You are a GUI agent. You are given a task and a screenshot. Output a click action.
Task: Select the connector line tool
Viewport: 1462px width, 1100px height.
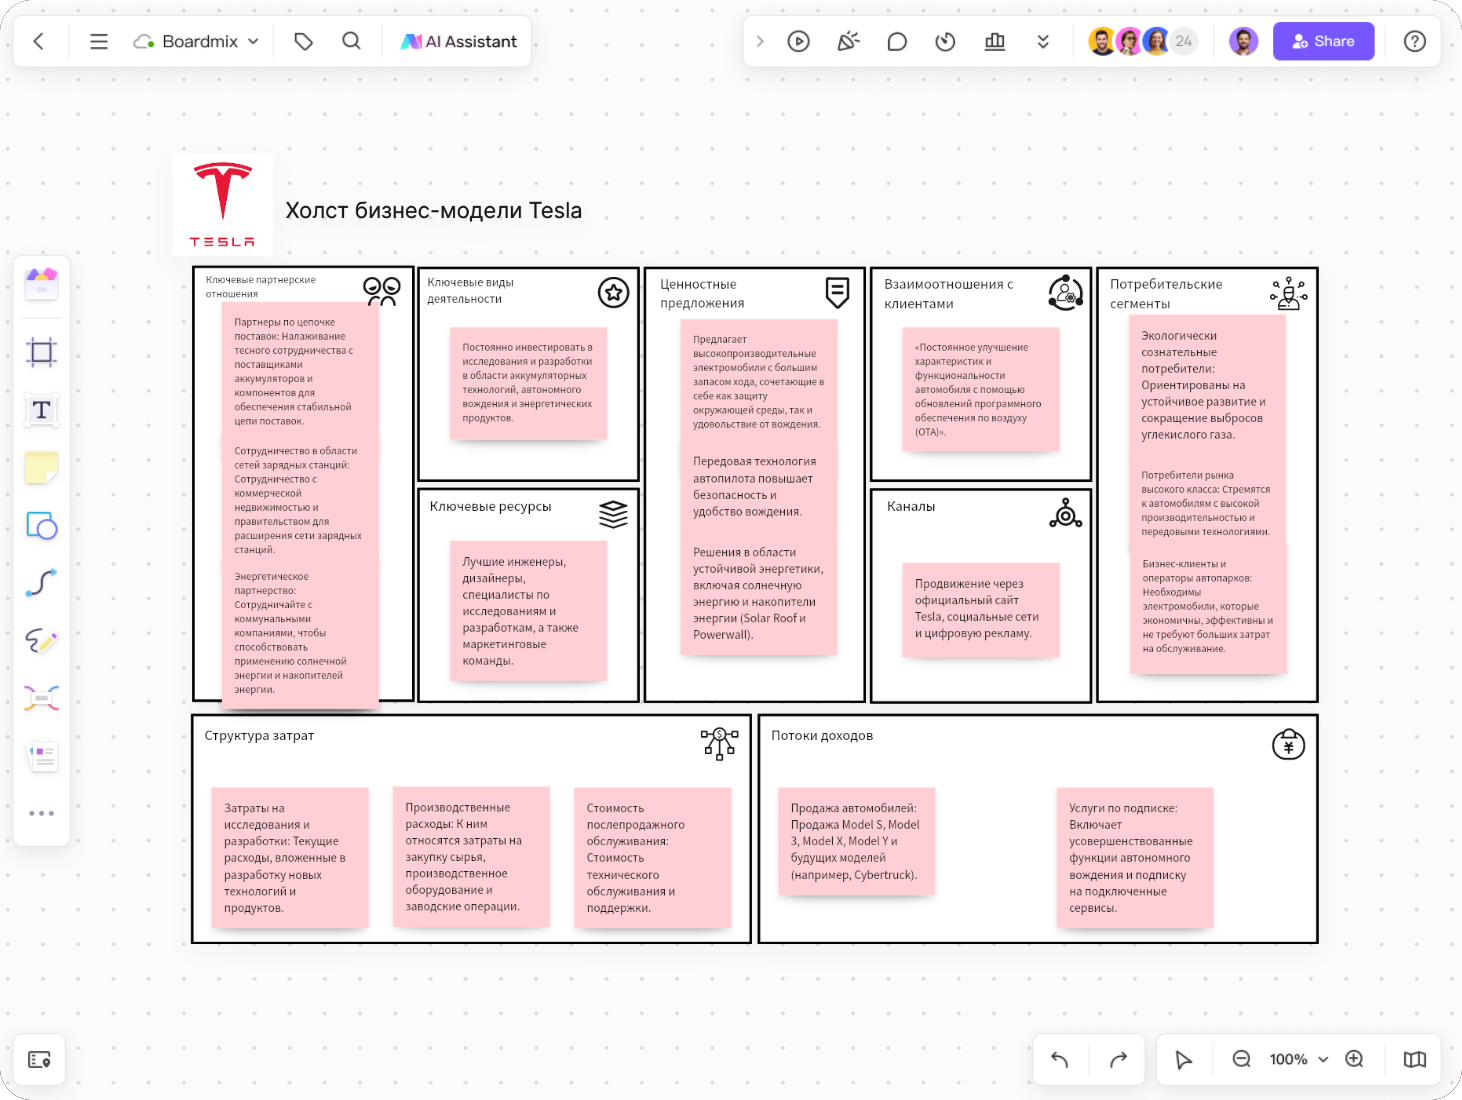41,583
